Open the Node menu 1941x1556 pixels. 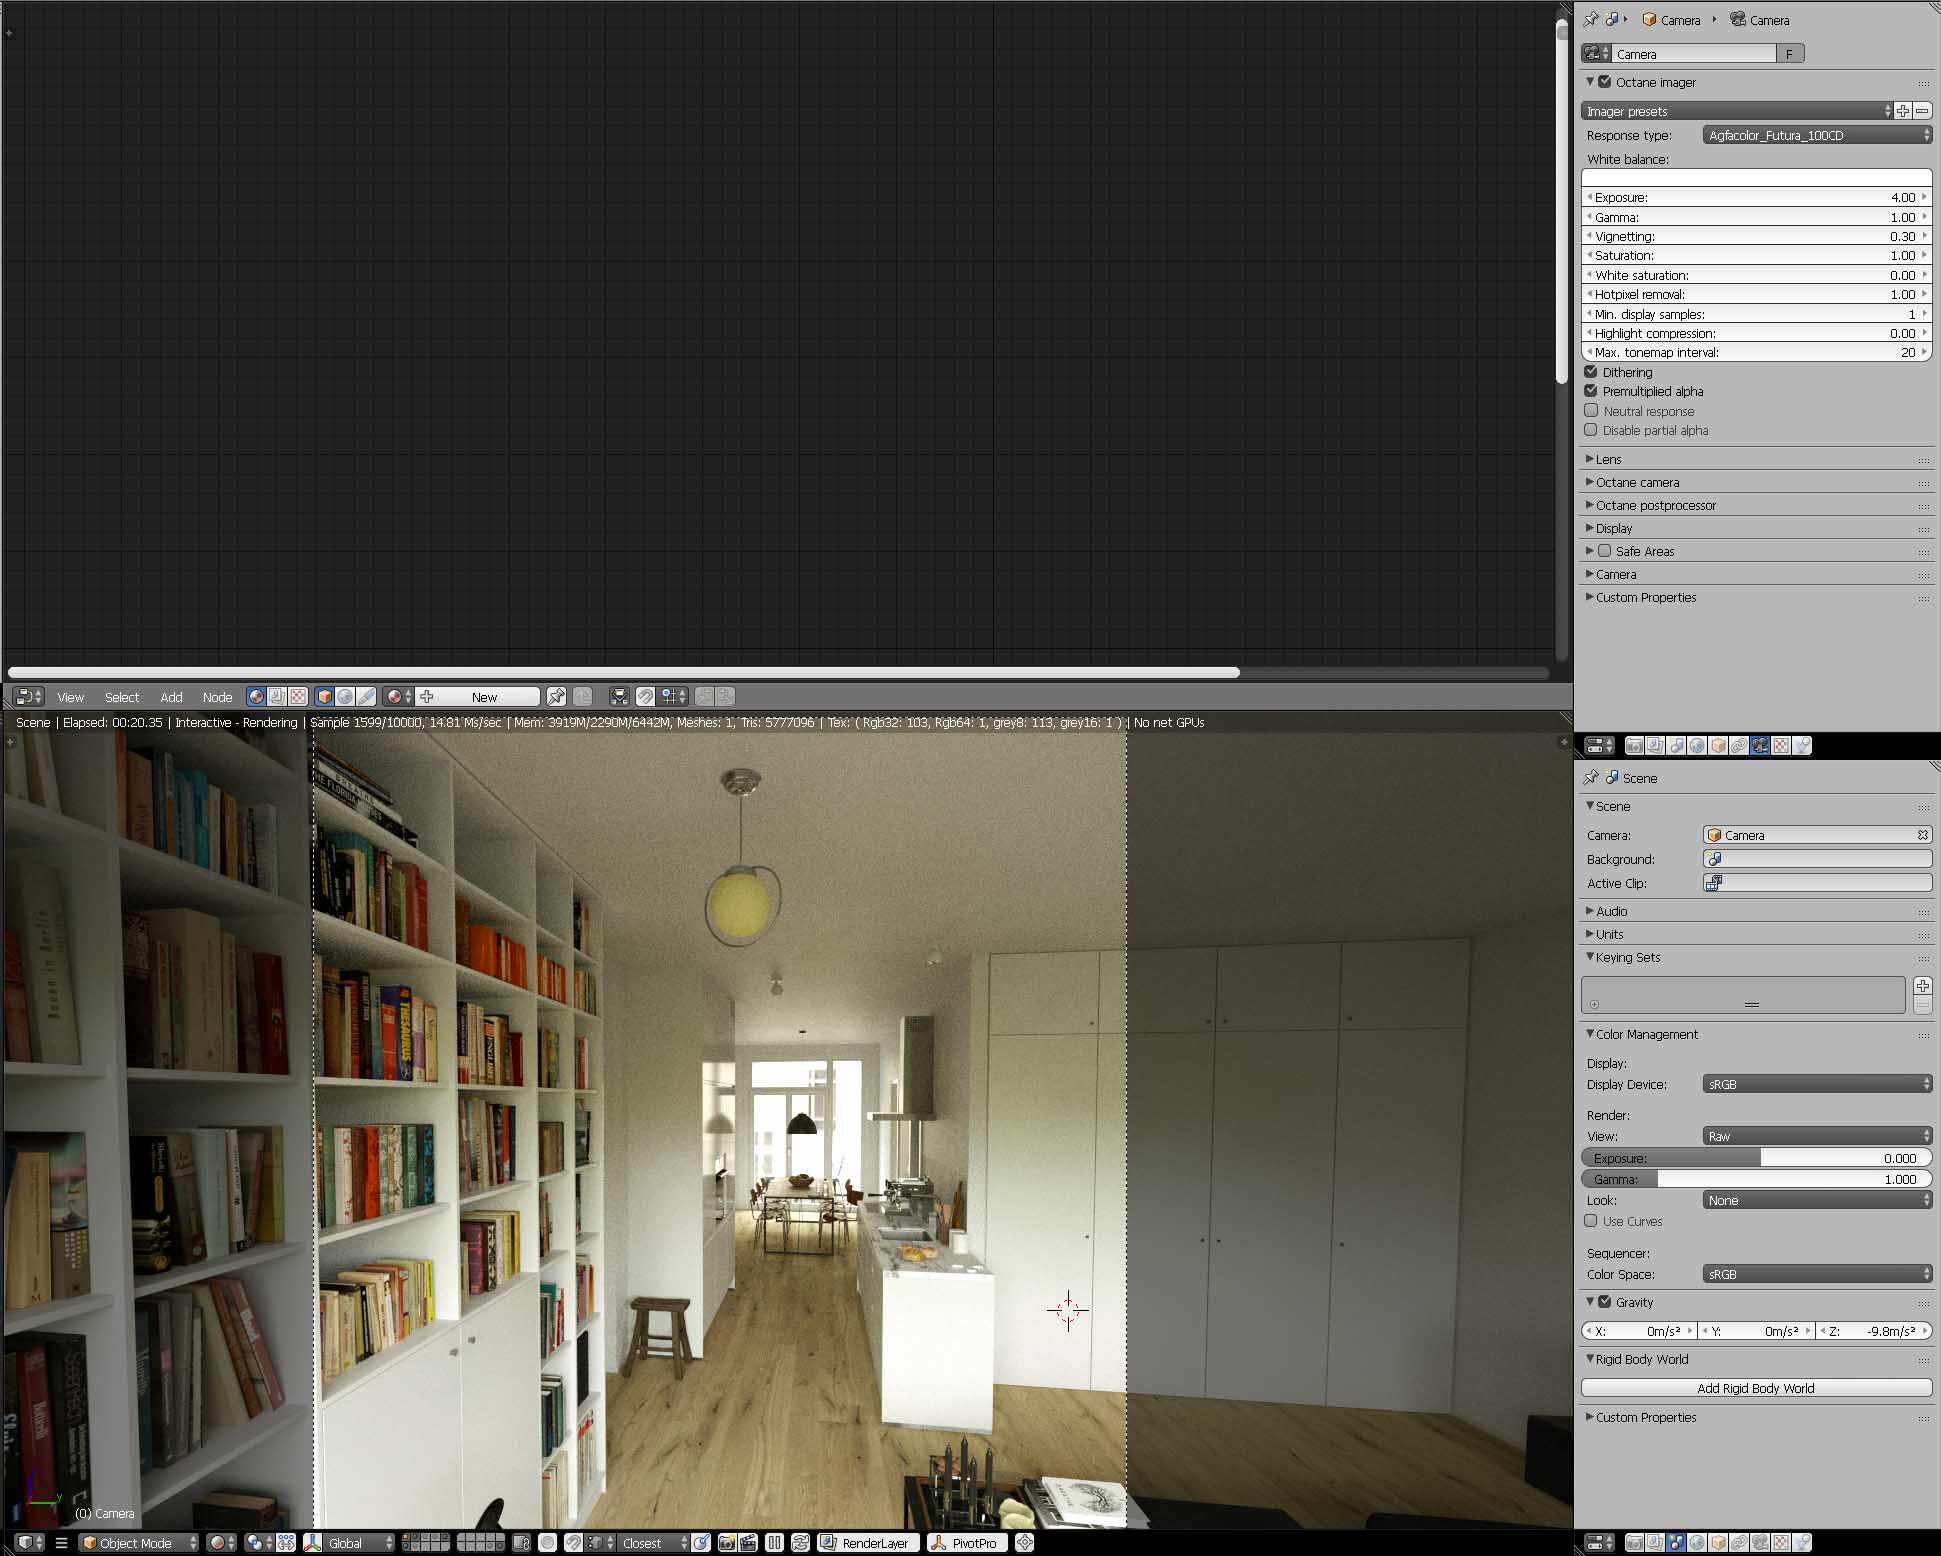point(217,698)
